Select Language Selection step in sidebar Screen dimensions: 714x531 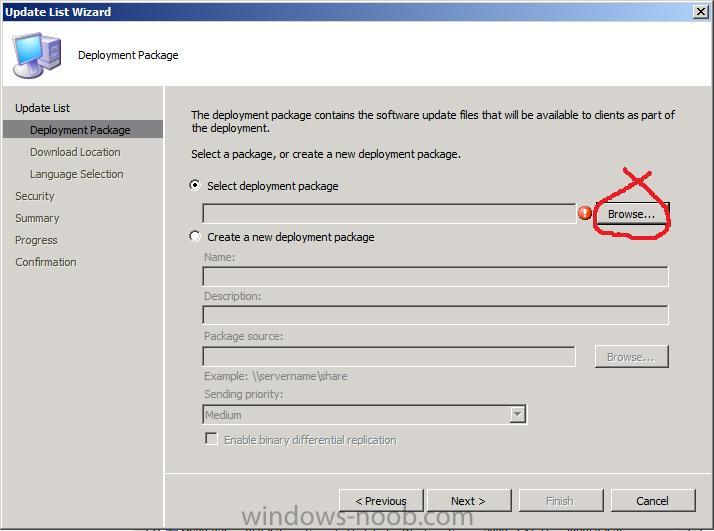pos(76,174)
